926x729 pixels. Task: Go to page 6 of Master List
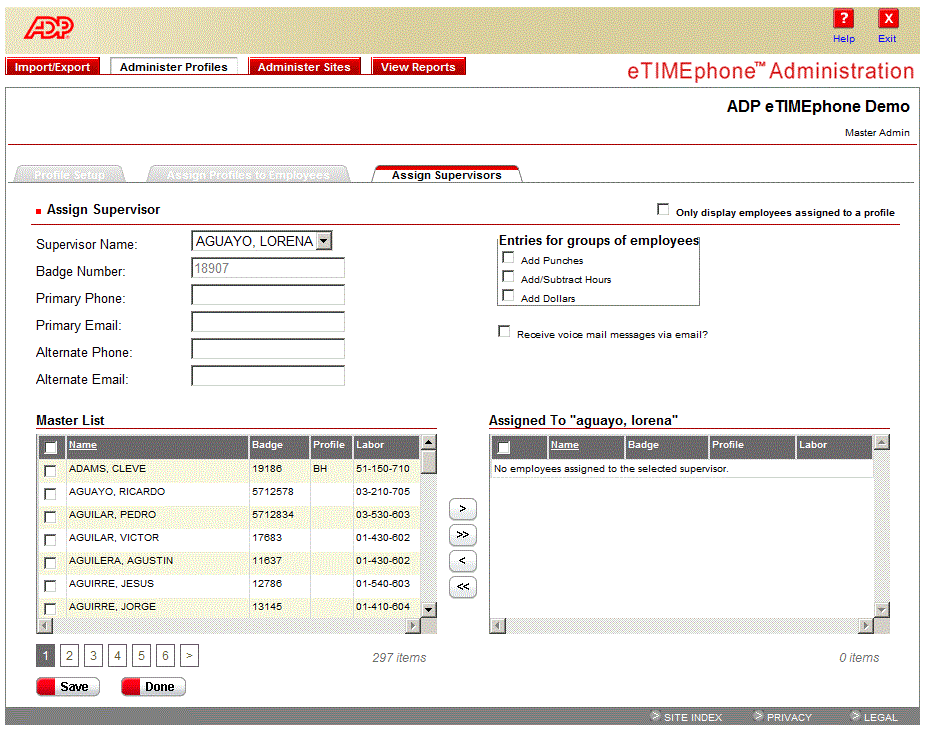pos(165,655)
